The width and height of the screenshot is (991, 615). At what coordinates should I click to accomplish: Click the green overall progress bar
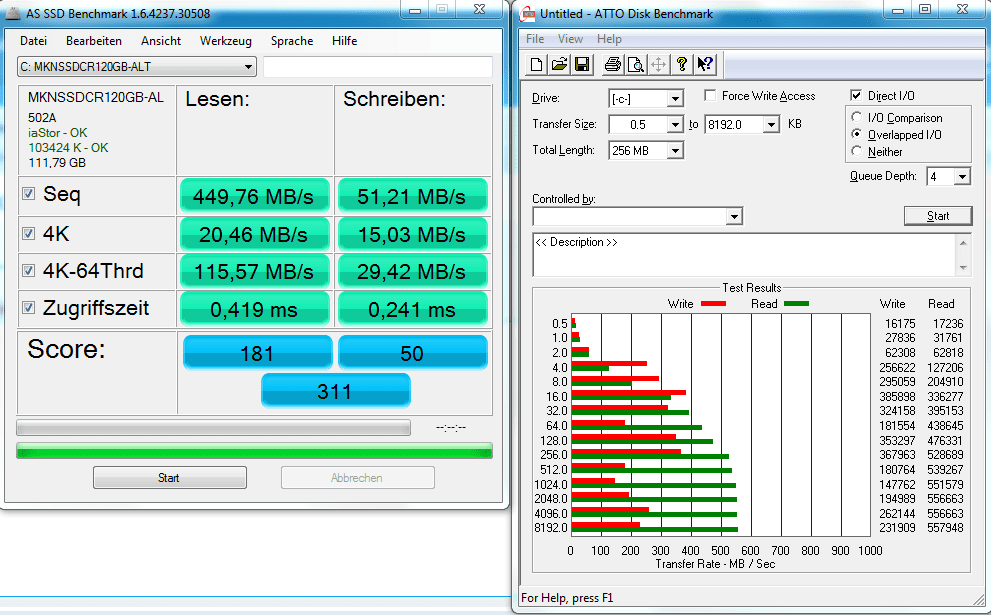(x=254, y=451)
